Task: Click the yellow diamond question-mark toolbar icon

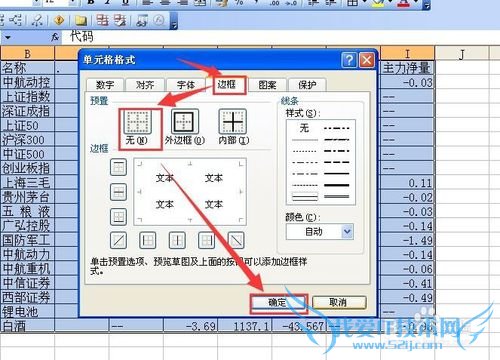Action: coord(59,21)
